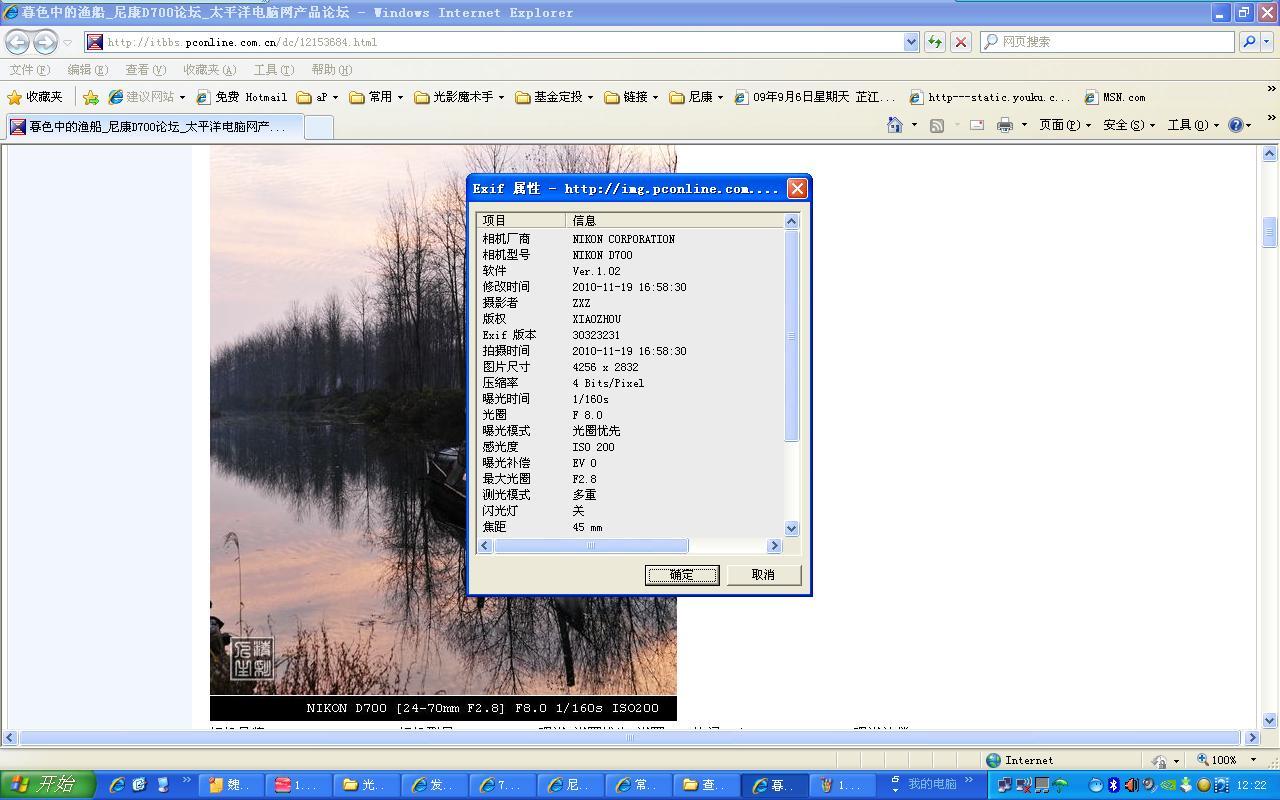Image resolution: width=1280 pixels, height=800 pixels.
Task: Click the browser Back arrow button
Action: click(x=18, y=42)
